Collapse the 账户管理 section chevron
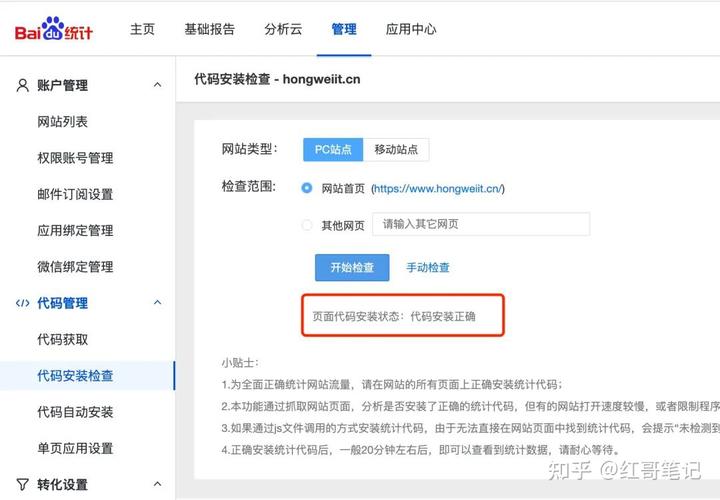Image resolution: width=720 pixels, height=500 pixels. (158, 85)
